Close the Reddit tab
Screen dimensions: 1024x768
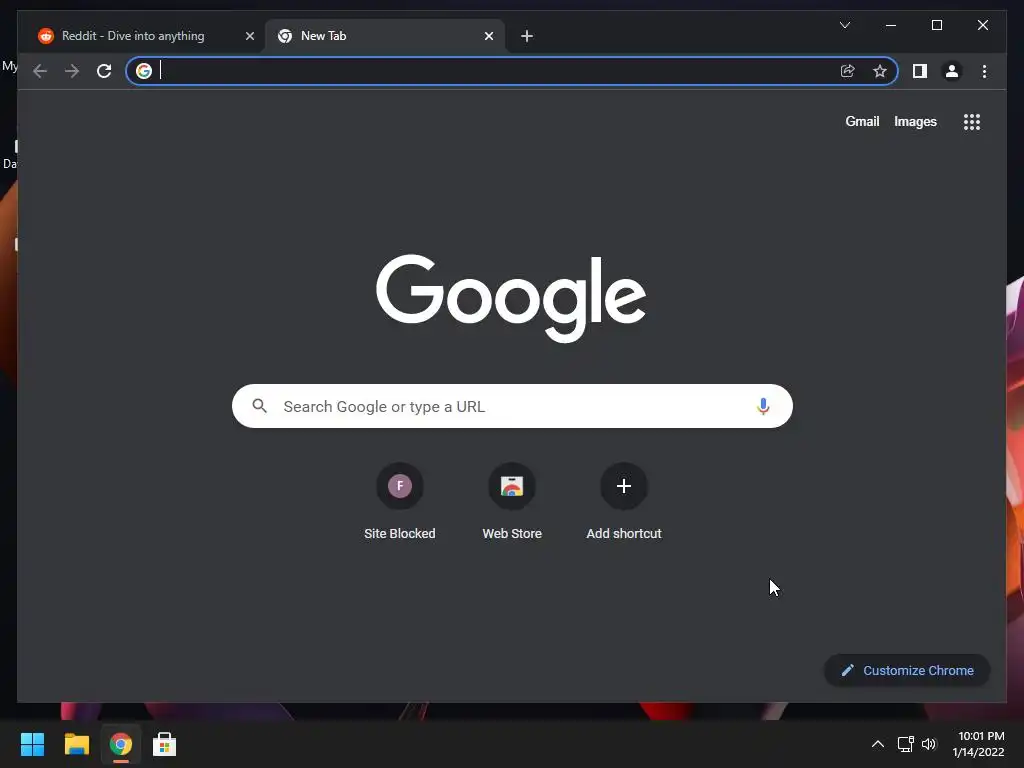[x=249, y=36]
